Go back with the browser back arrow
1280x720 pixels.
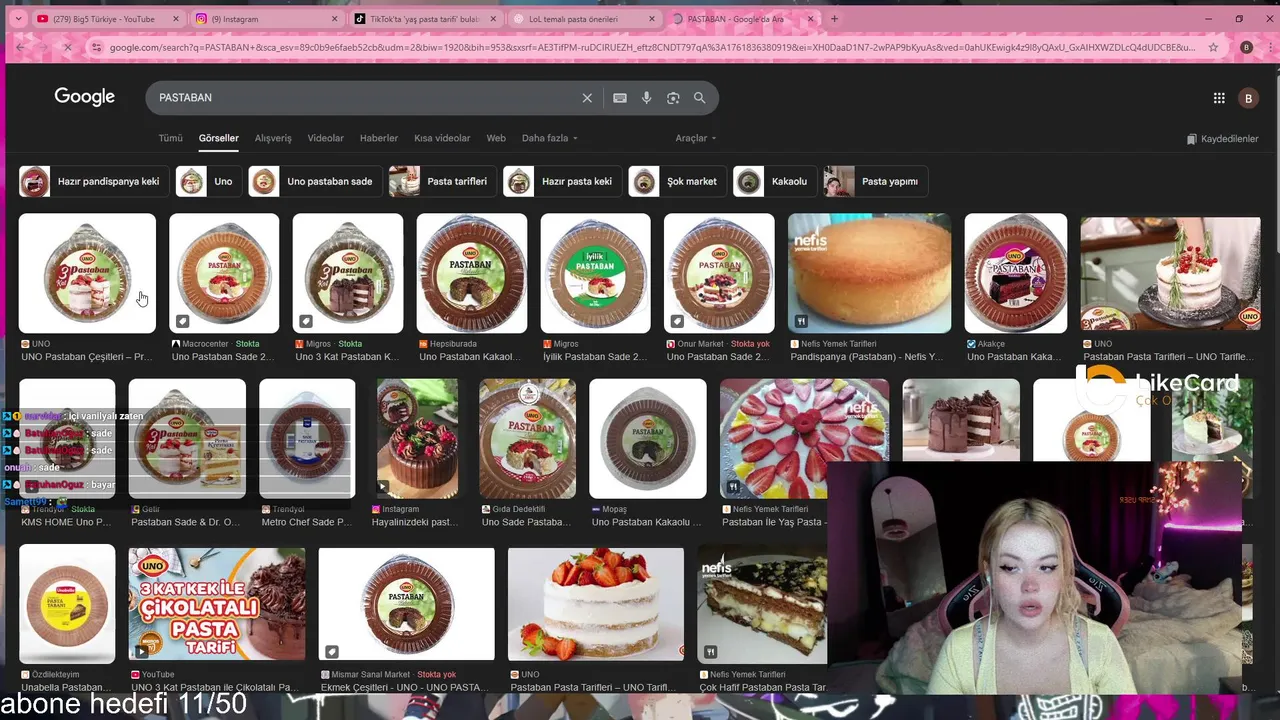(x=20, y=47)
